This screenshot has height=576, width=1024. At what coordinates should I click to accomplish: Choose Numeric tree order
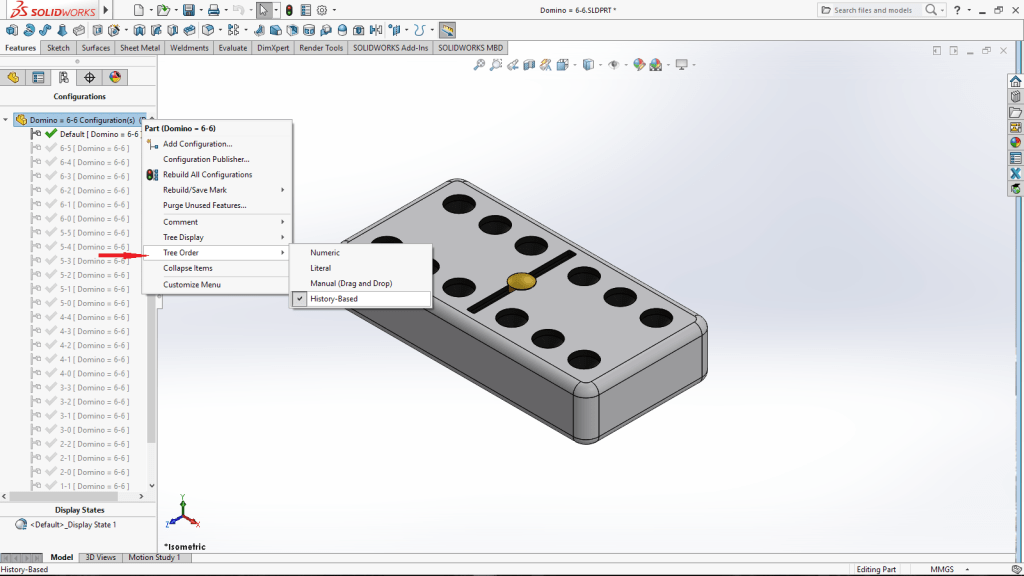[x=325, y=253]
